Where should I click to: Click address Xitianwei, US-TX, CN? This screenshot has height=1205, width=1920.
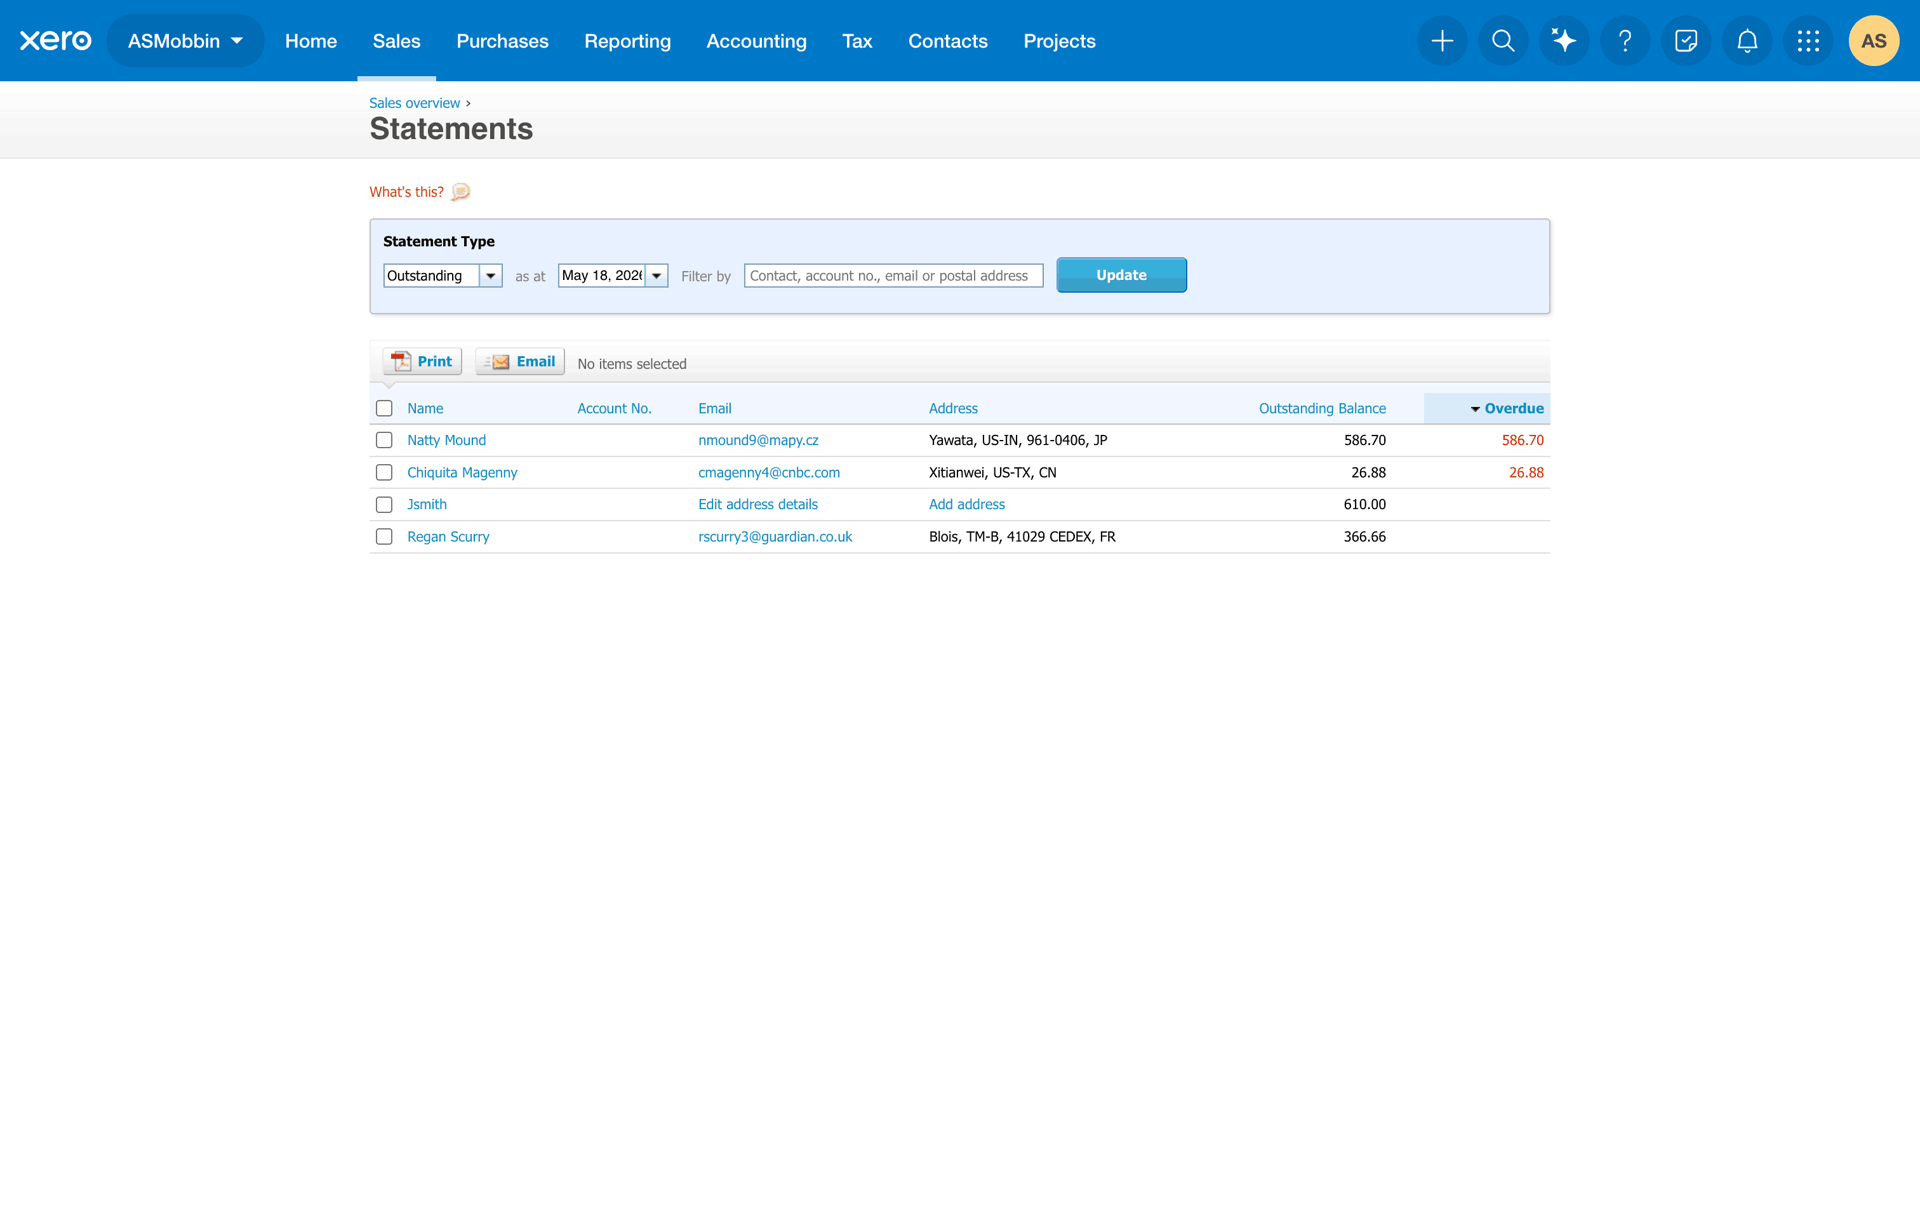pos(992,472)
